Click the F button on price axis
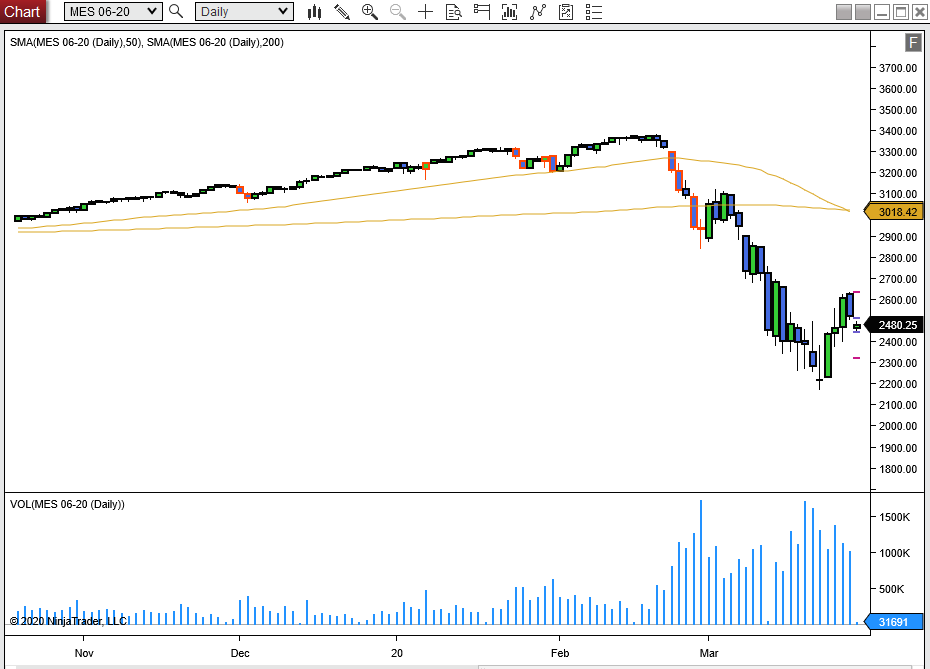The height and width of the screenshot is (669, 930). click(913, 43)
